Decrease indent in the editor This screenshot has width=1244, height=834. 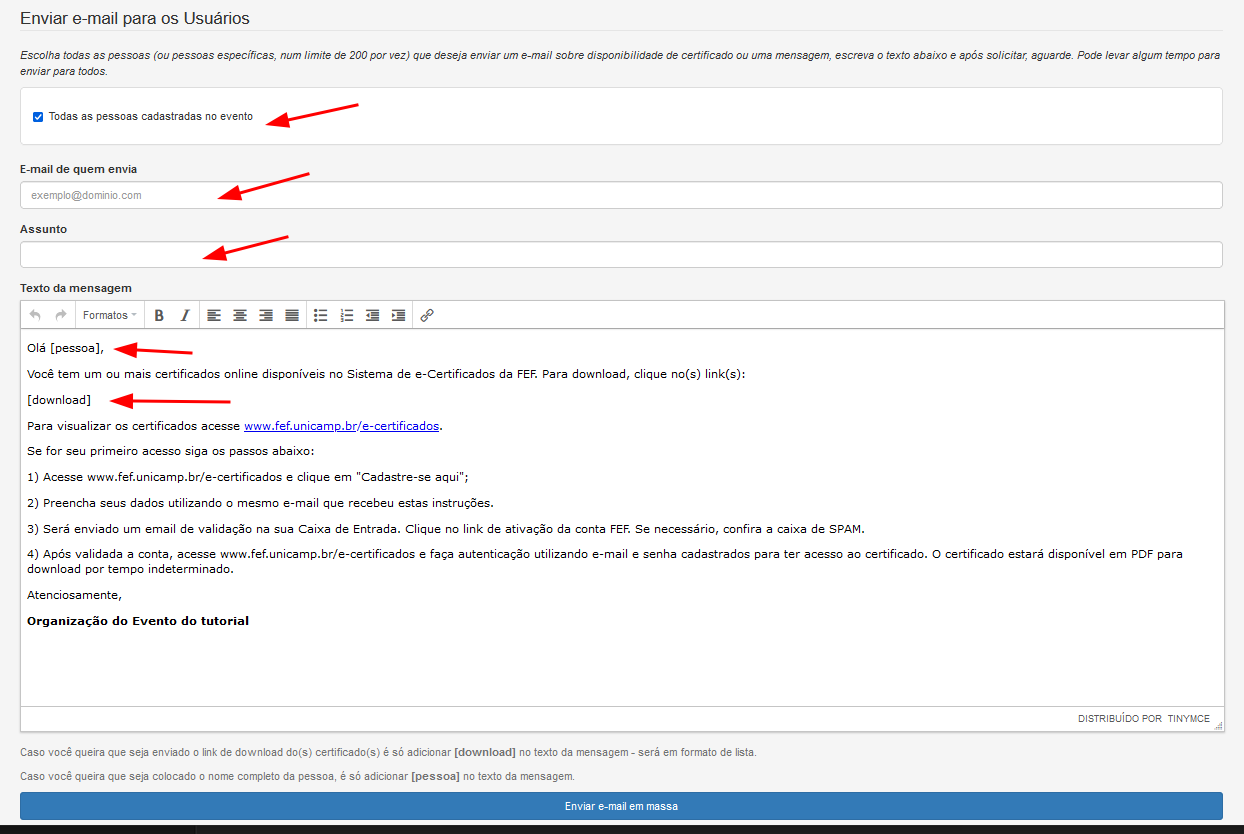point(373,315)
